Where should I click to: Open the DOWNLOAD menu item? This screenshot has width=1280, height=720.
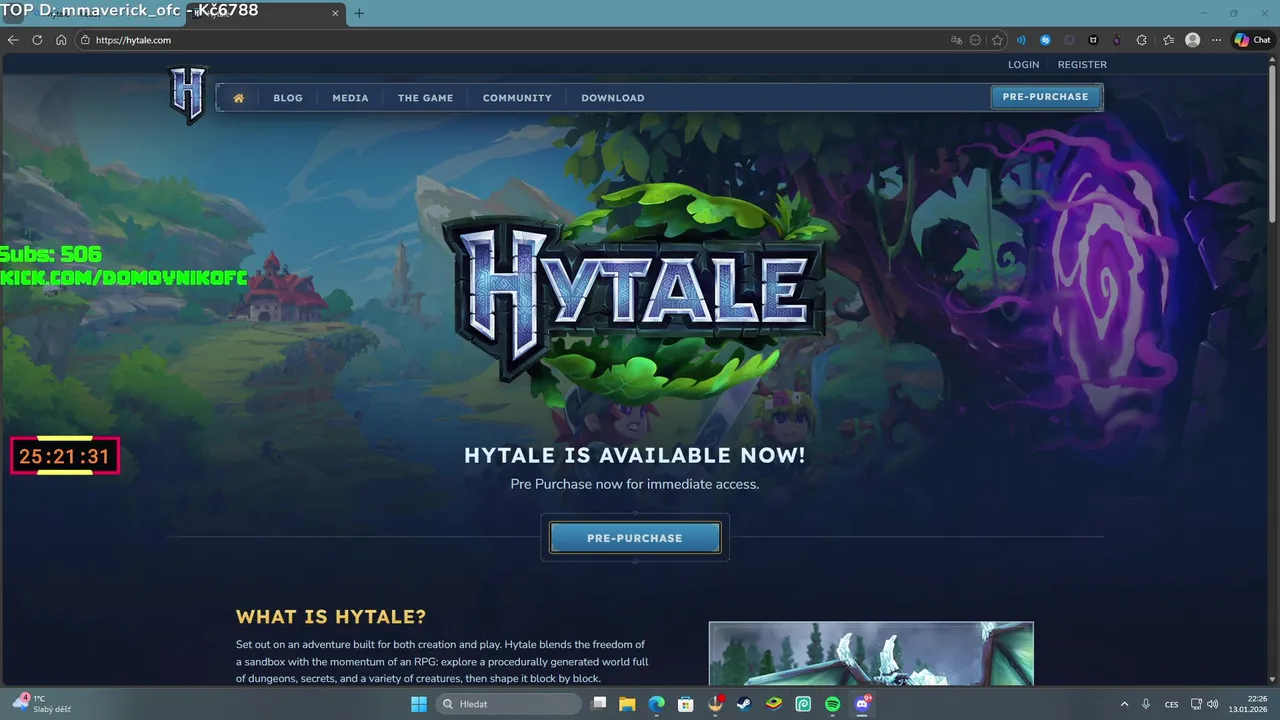(x=613, y=98)
